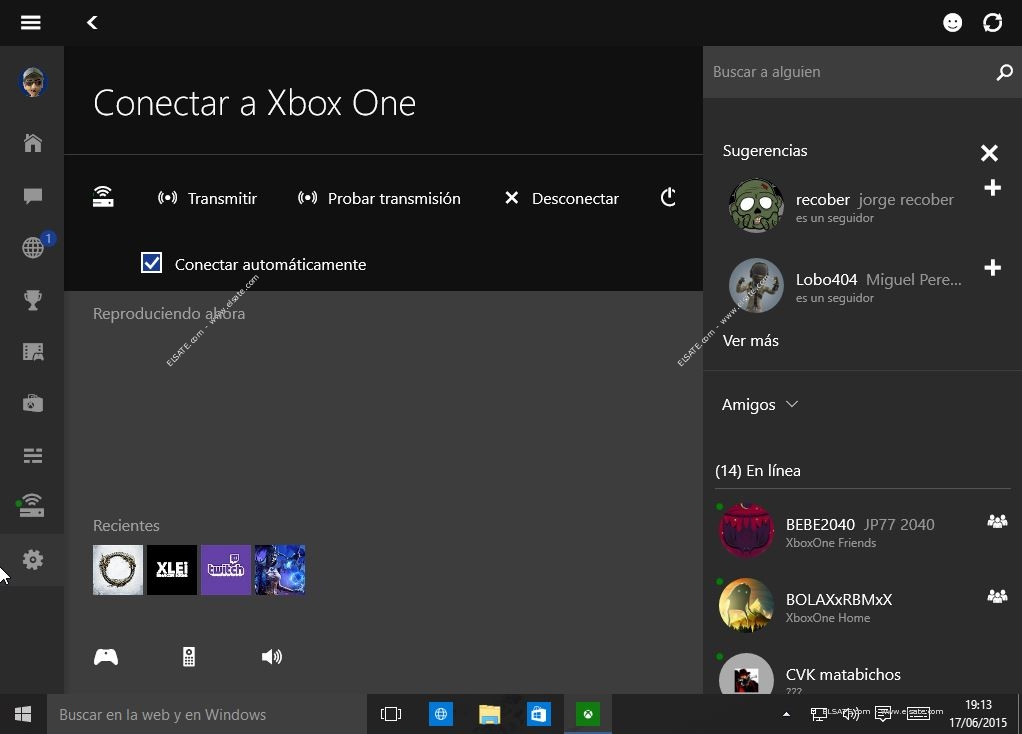This screenshot has width=1022, height=734.
Task: Open XLEi recent thumbnail
Action: (172, 570)
